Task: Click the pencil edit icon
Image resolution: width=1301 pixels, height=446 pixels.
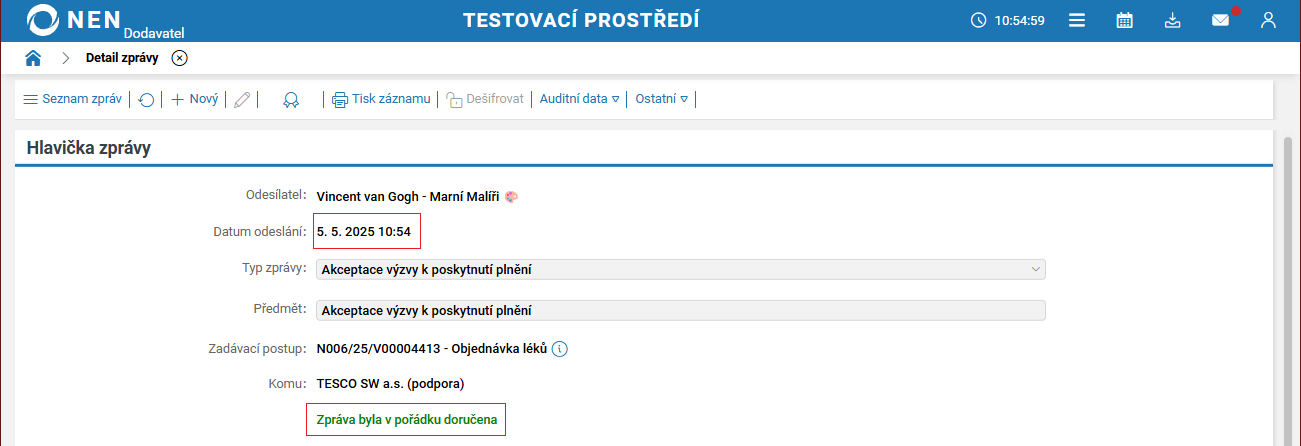Action: click(242, 100)
